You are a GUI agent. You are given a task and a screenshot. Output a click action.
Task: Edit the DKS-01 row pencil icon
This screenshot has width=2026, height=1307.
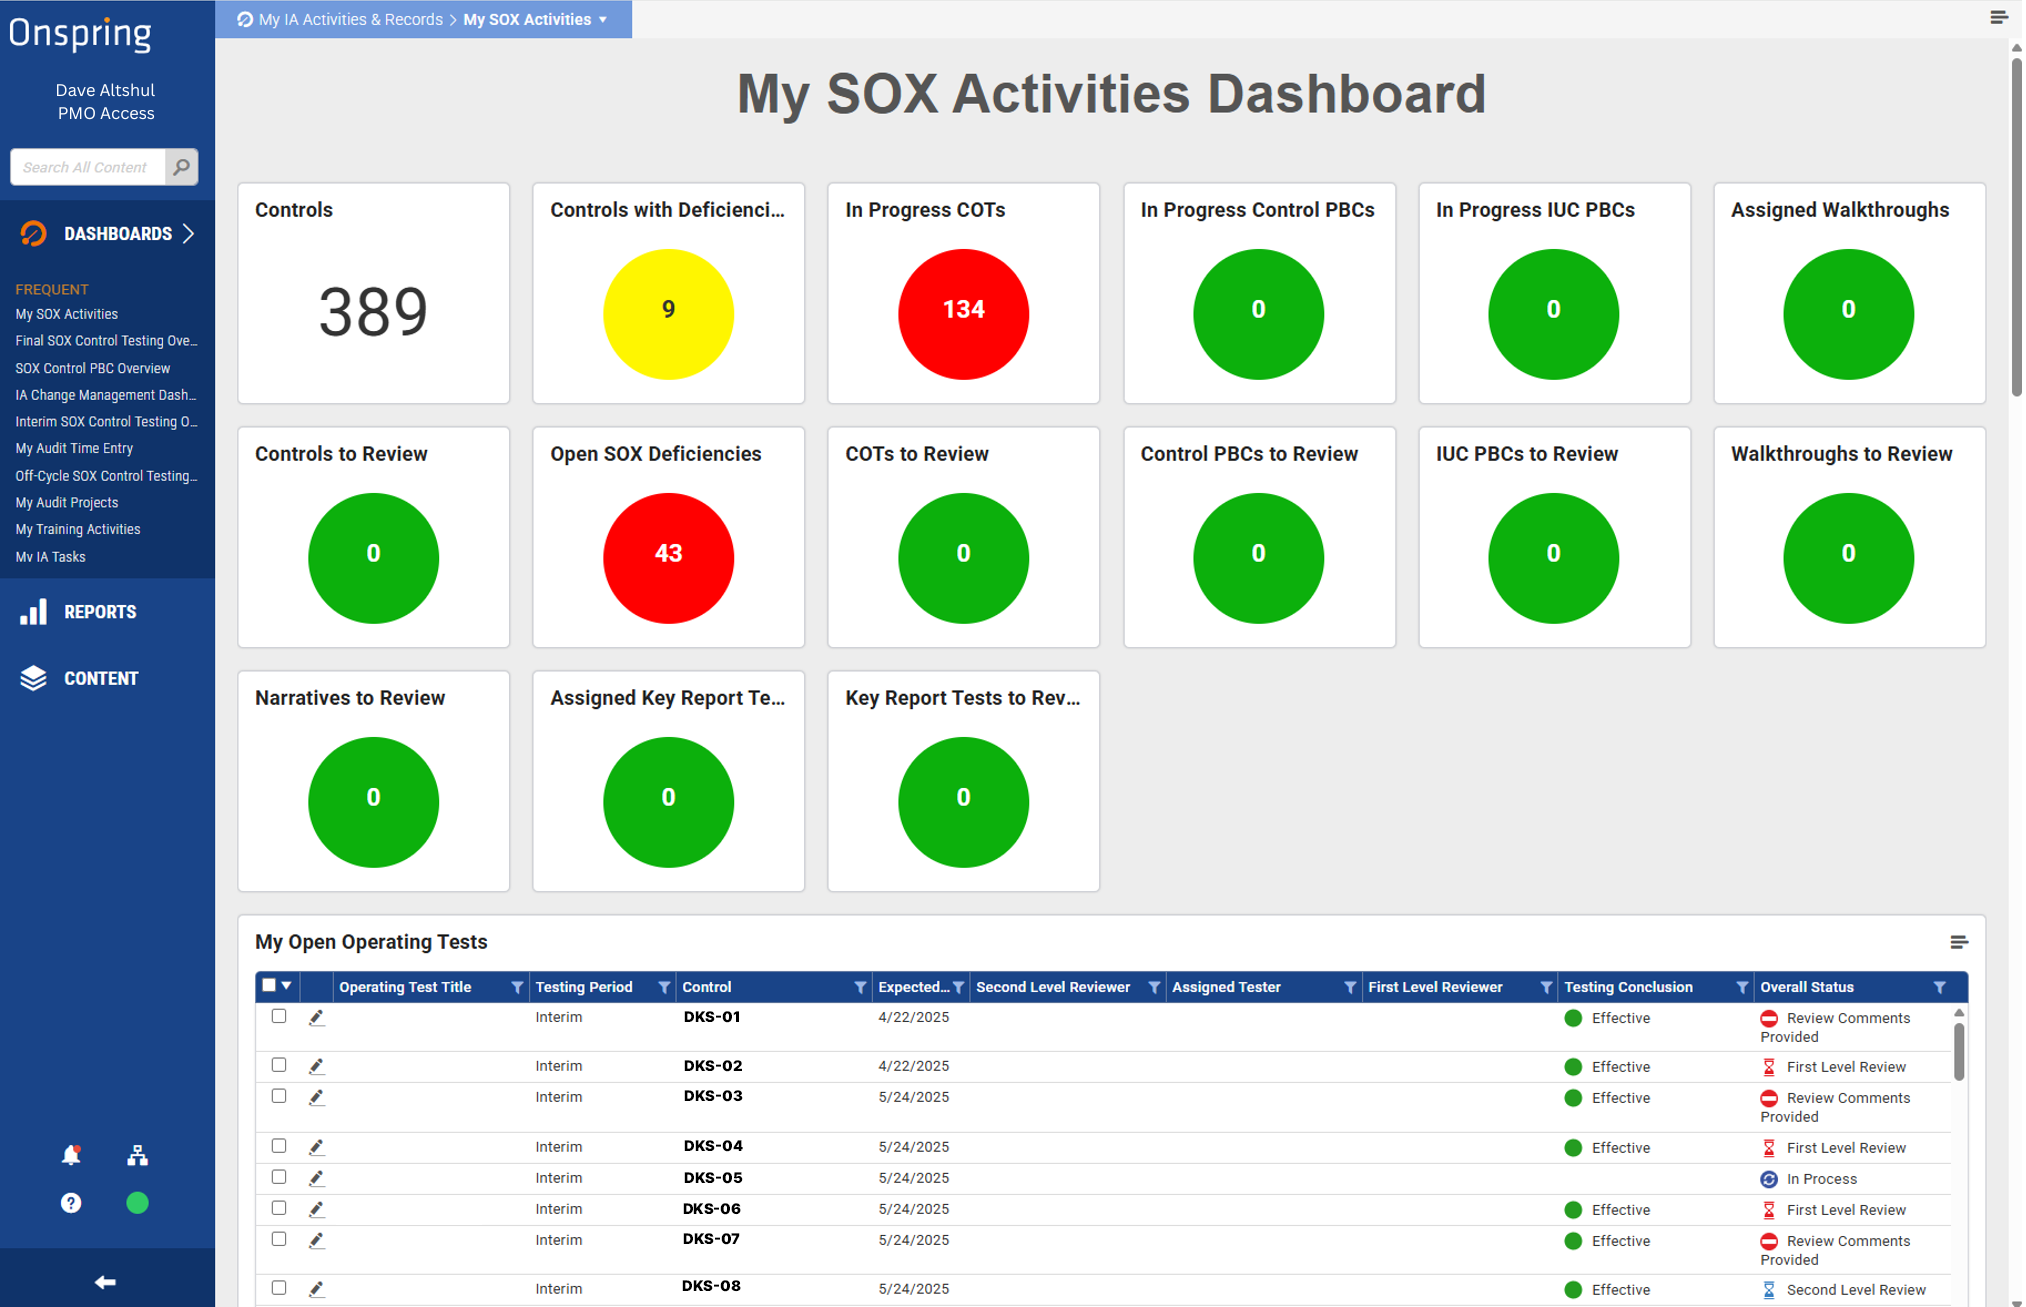point(316,1018)
